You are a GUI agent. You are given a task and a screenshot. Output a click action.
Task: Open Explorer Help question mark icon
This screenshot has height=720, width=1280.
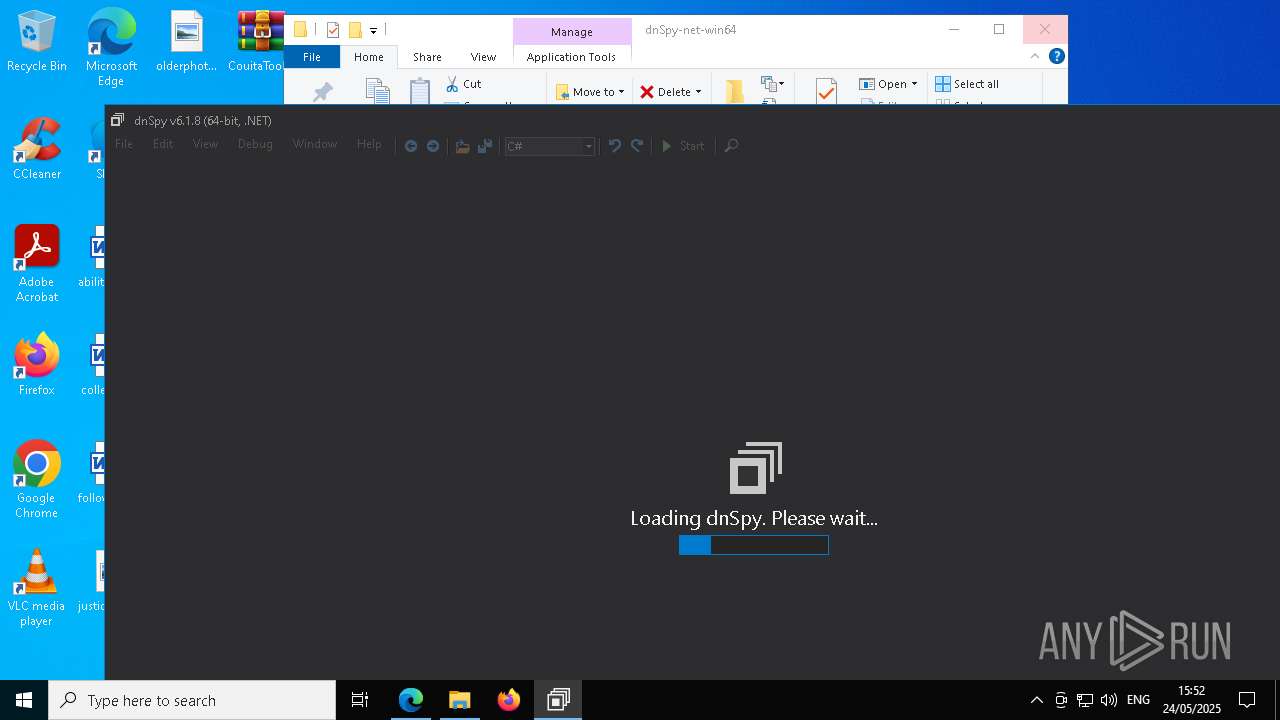1056,57
